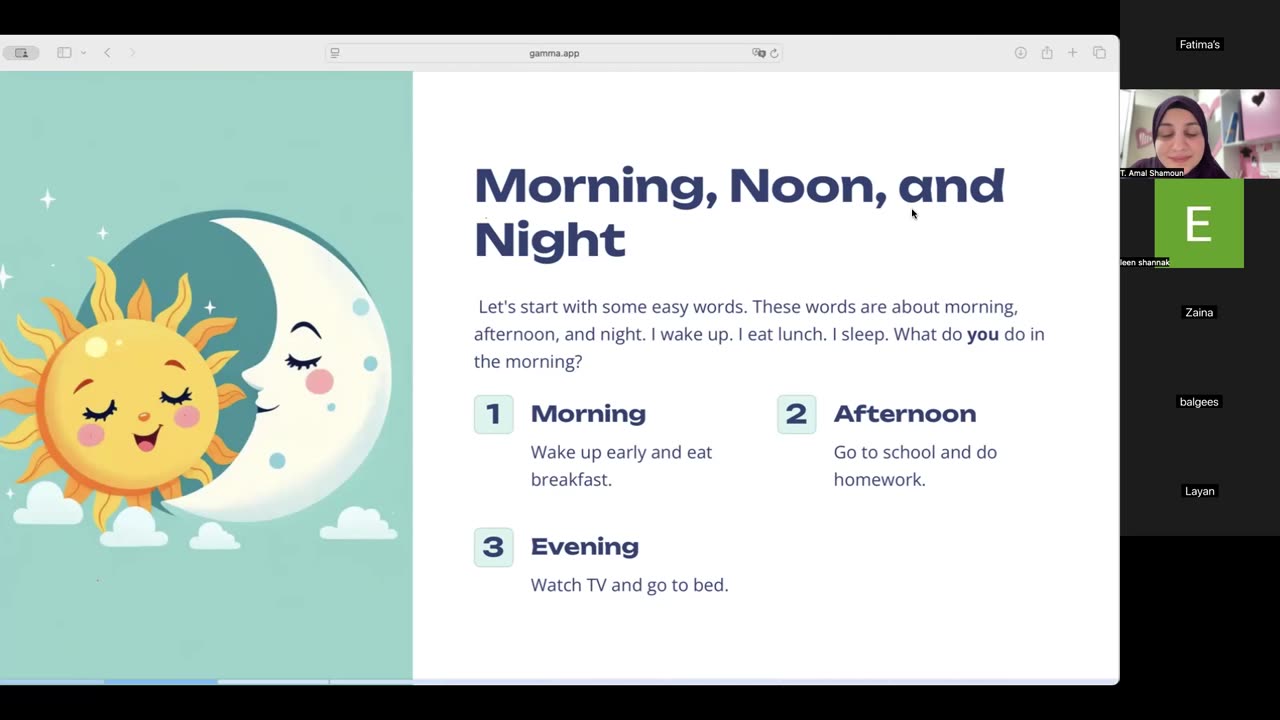The image size is (1280, 720).
Task: Click the bold word 'you' in paragraph
Action: (983, 334)
